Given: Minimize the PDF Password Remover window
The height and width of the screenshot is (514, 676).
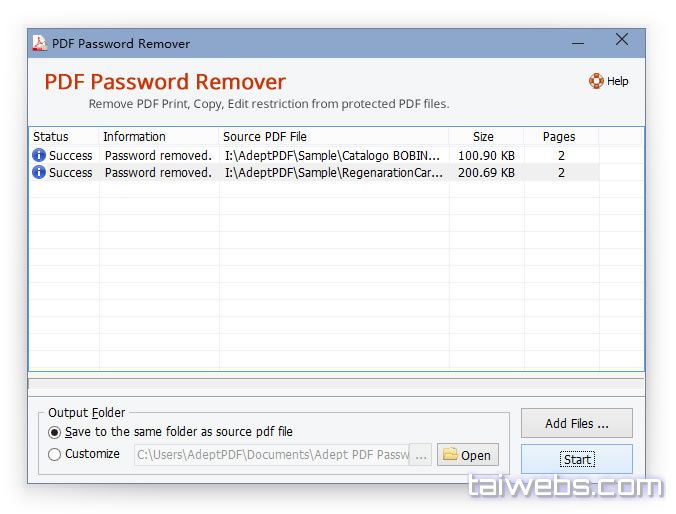Looking at the screenshot, I should (x=578, y=43).
